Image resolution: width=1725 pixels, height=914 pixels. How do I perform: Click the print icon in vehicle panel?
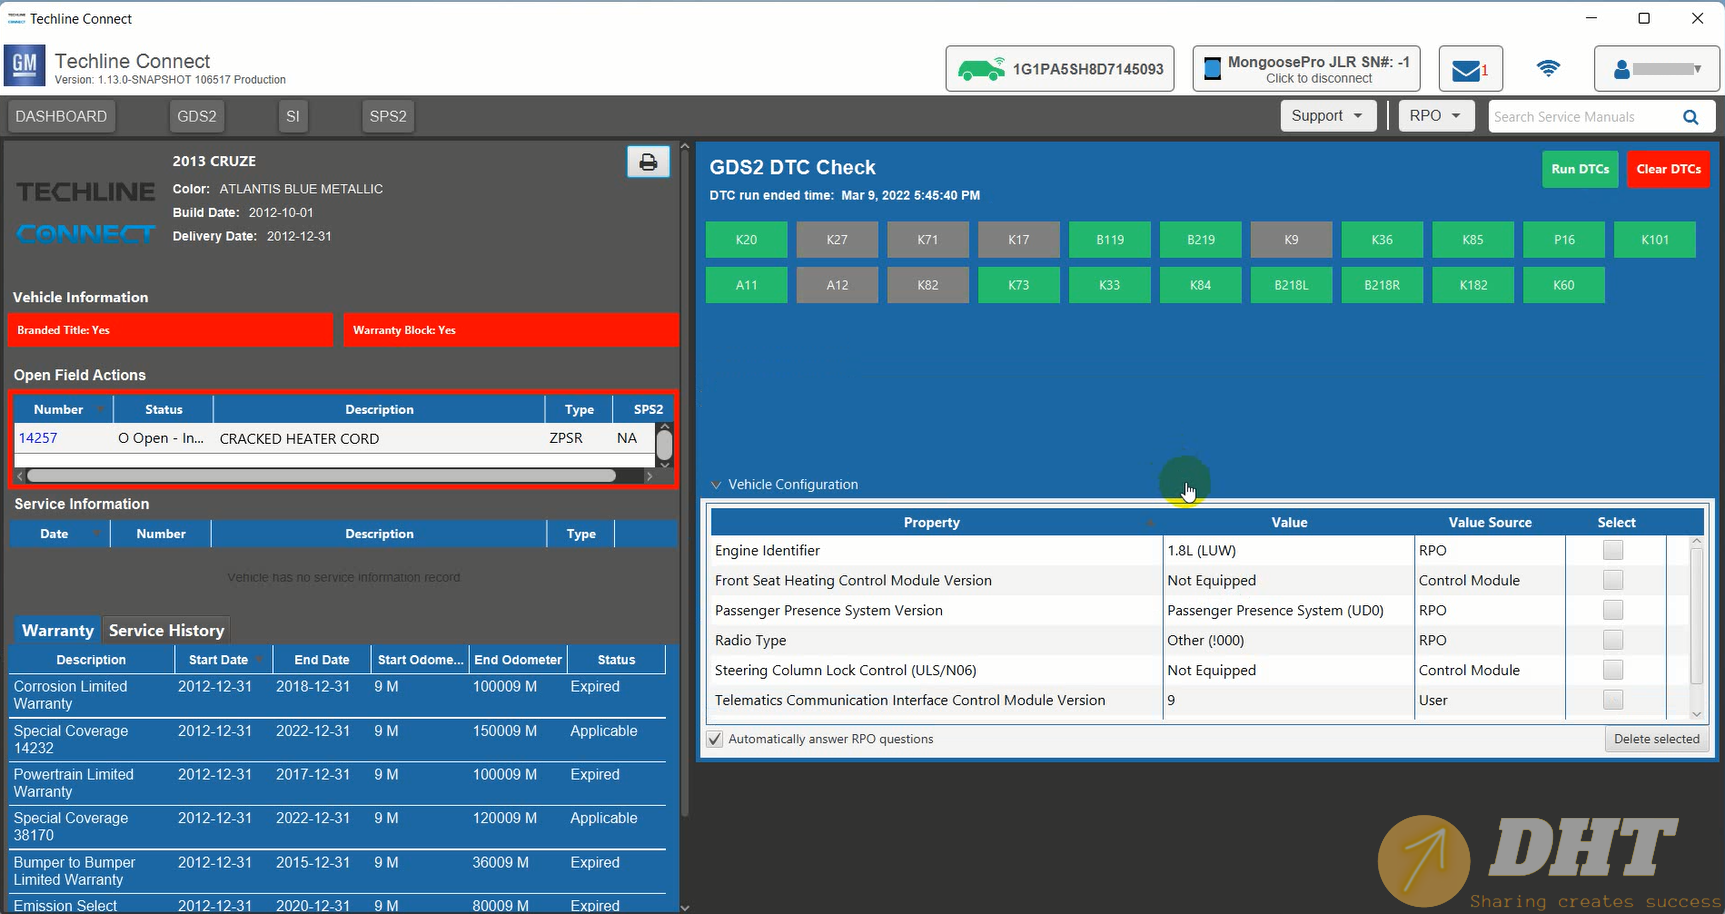(x=648, y=162)
